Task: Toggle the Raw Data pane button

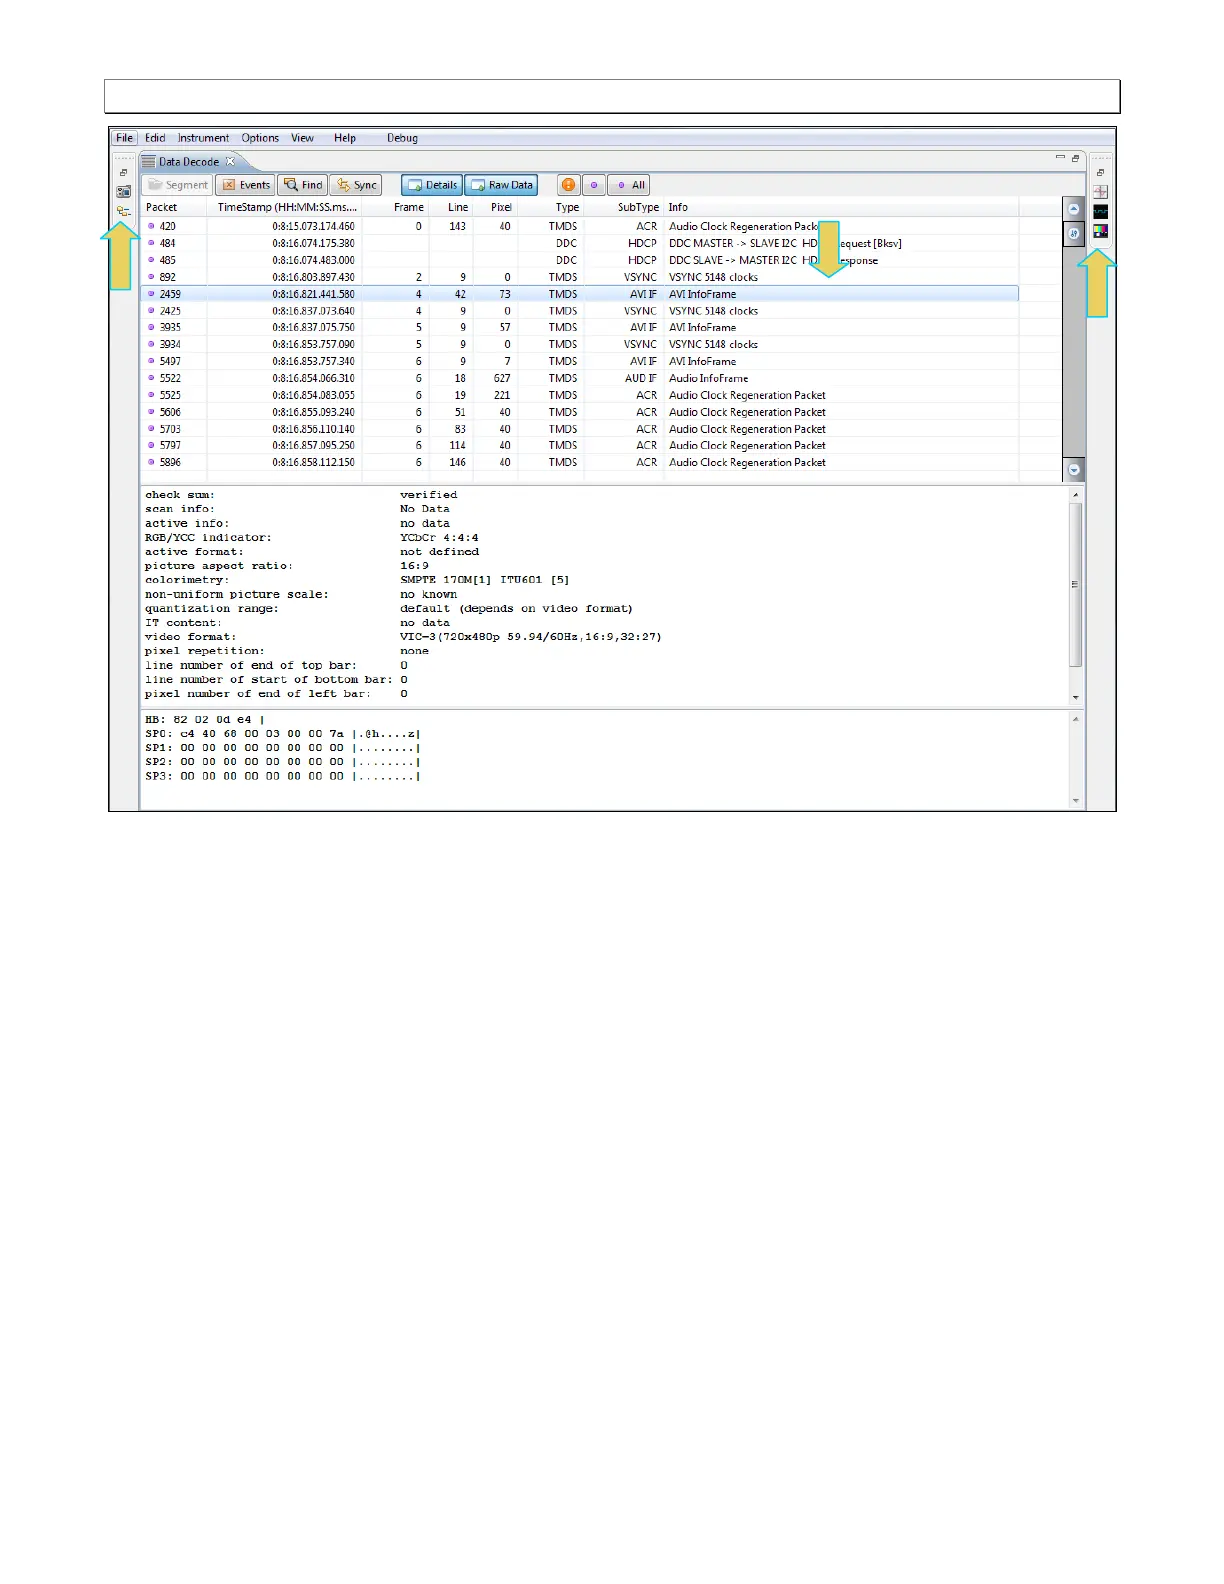Action: click(501, 185)
